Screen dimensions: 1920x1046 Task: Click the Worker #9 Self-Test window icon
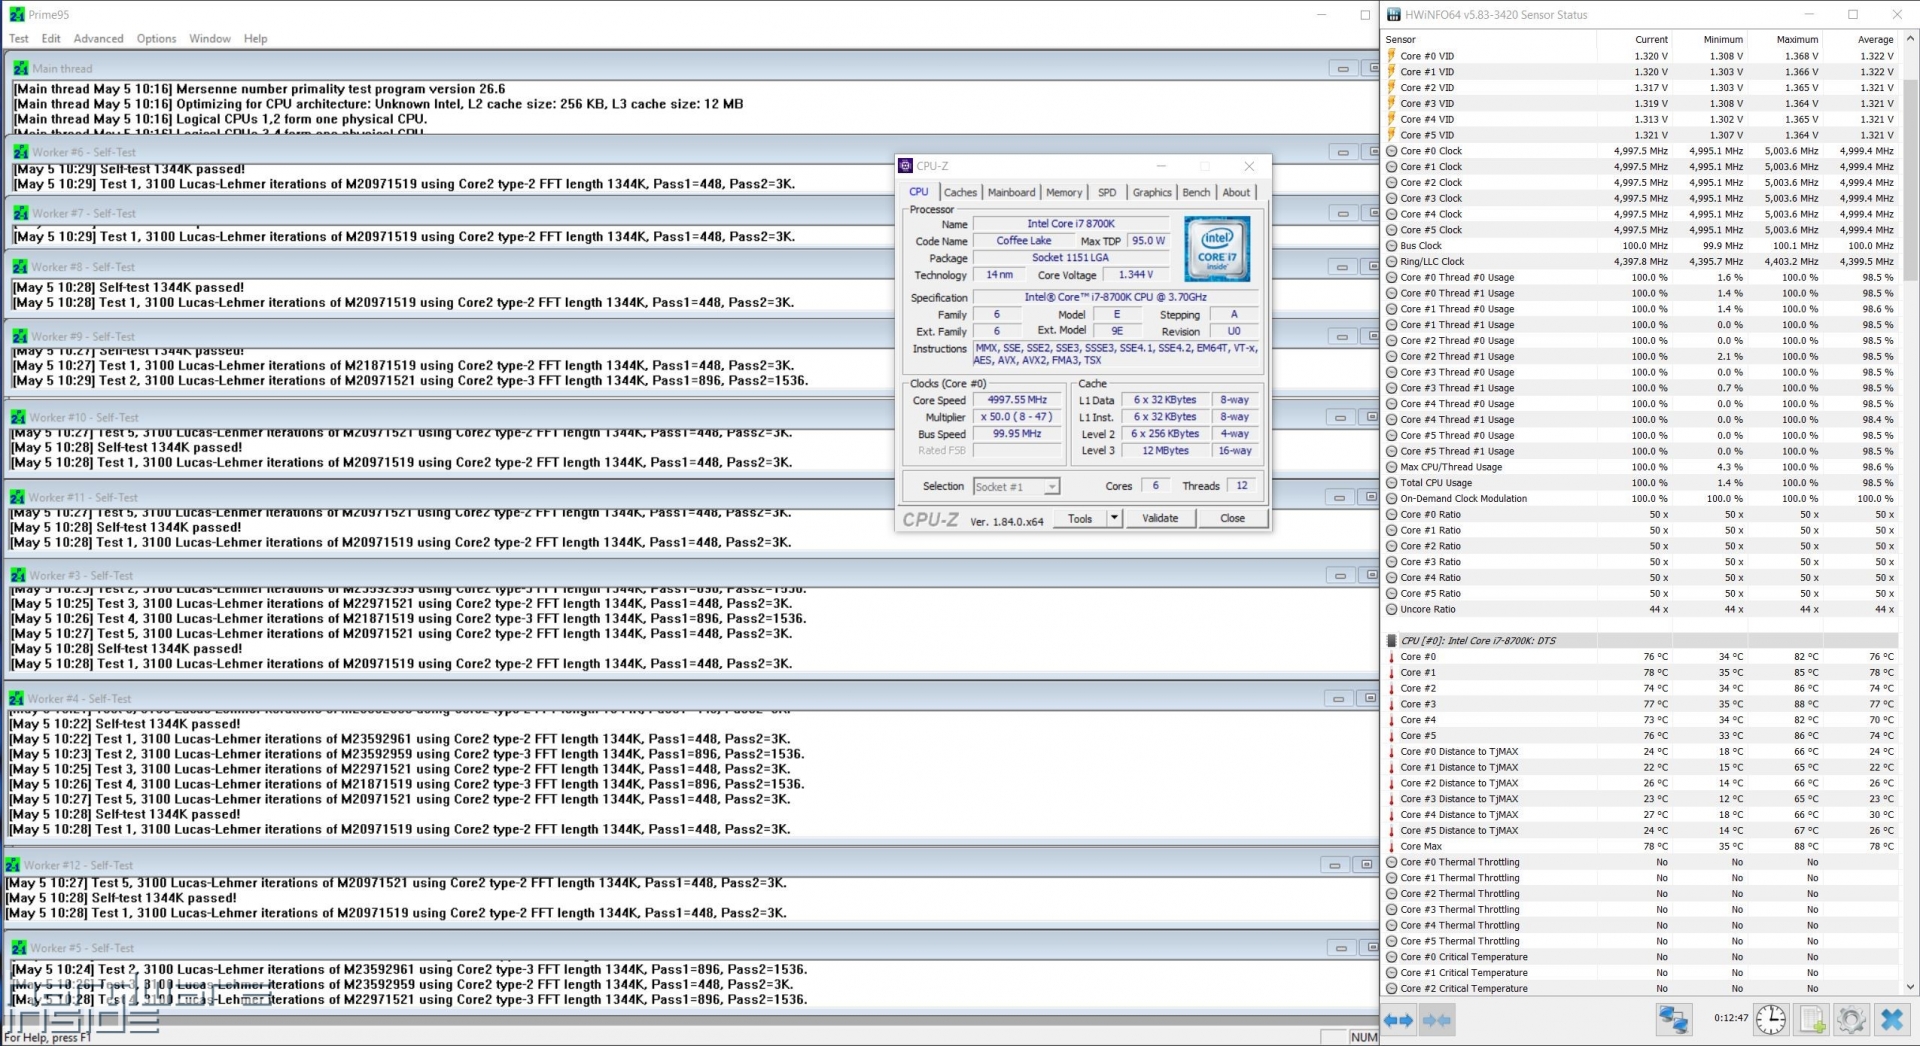tap(19, 336)
